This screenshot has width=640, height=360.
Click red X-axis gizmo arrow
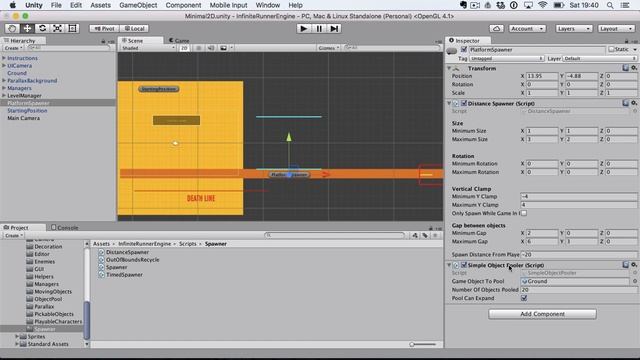pyautogui.click(x=326, y=174)
